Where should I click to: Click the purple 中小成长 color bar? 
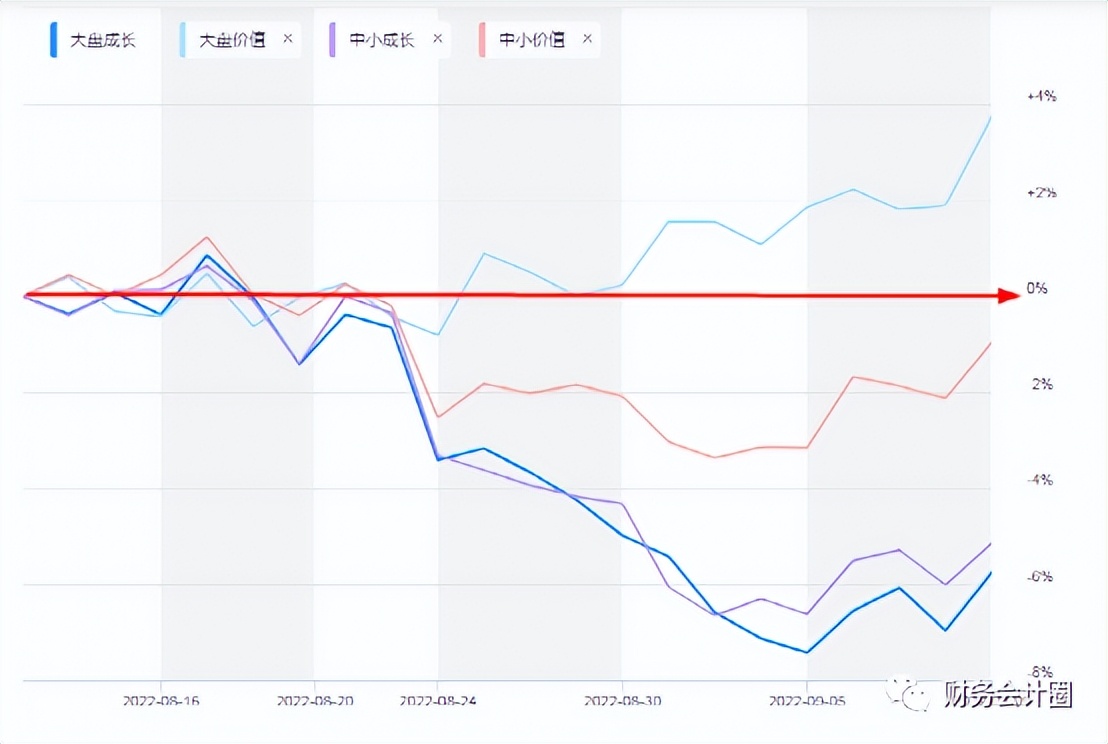(x=331, y=40)
